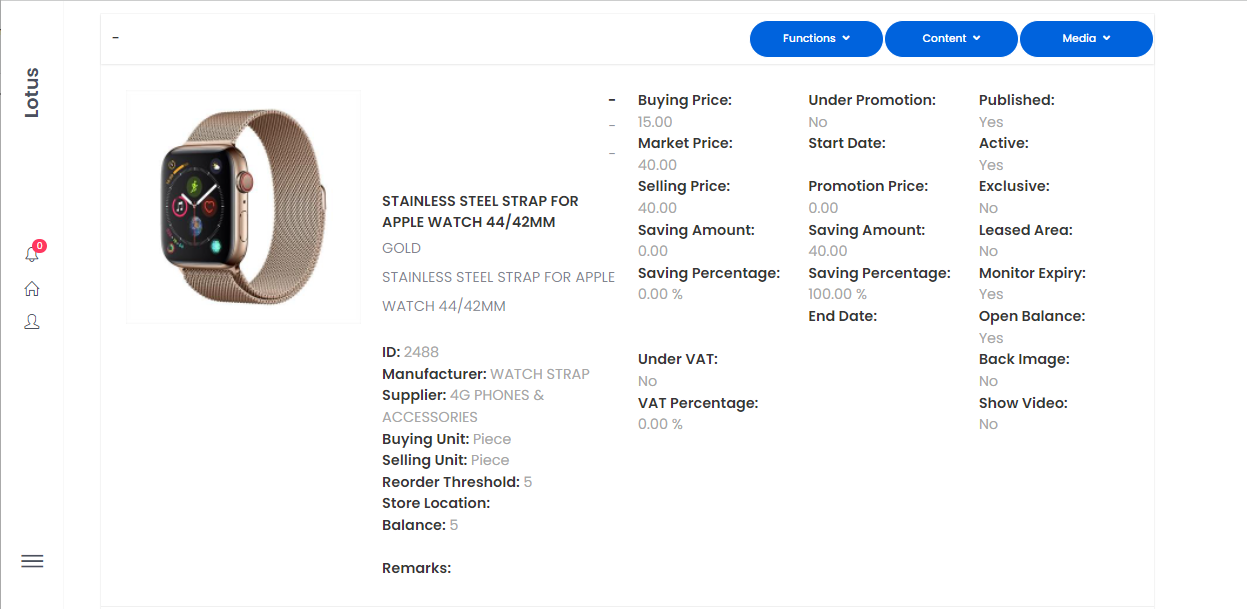1247x609 pixels.
Task: Expand the Content dropdown button
Action: pyautogui.click(x=951, y=39)
